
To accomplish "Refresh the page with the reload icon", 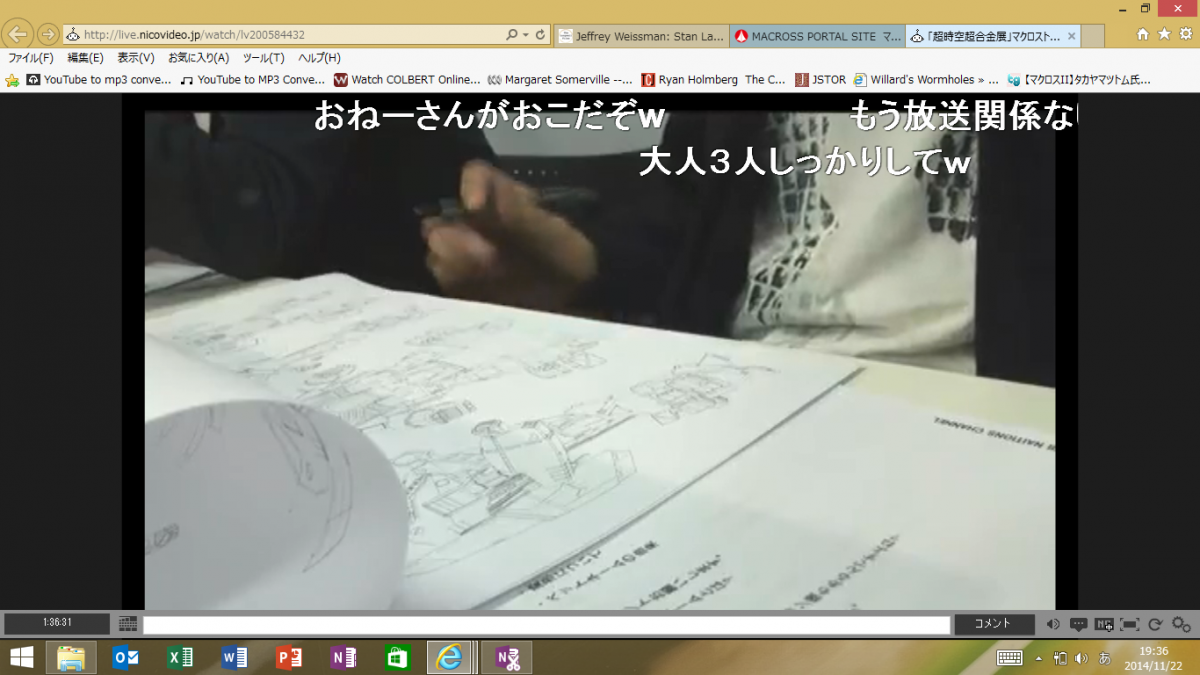I will (541, 35).
